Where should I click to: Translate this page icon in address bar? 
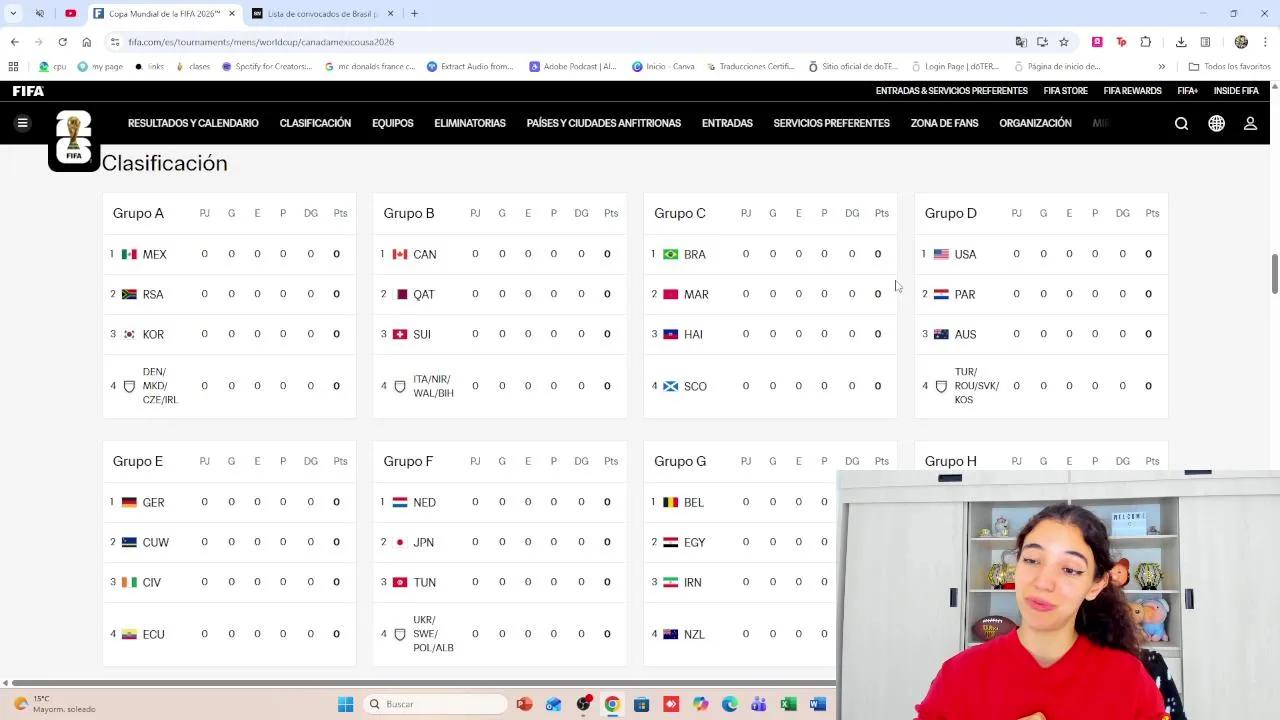coord(1021,42)
